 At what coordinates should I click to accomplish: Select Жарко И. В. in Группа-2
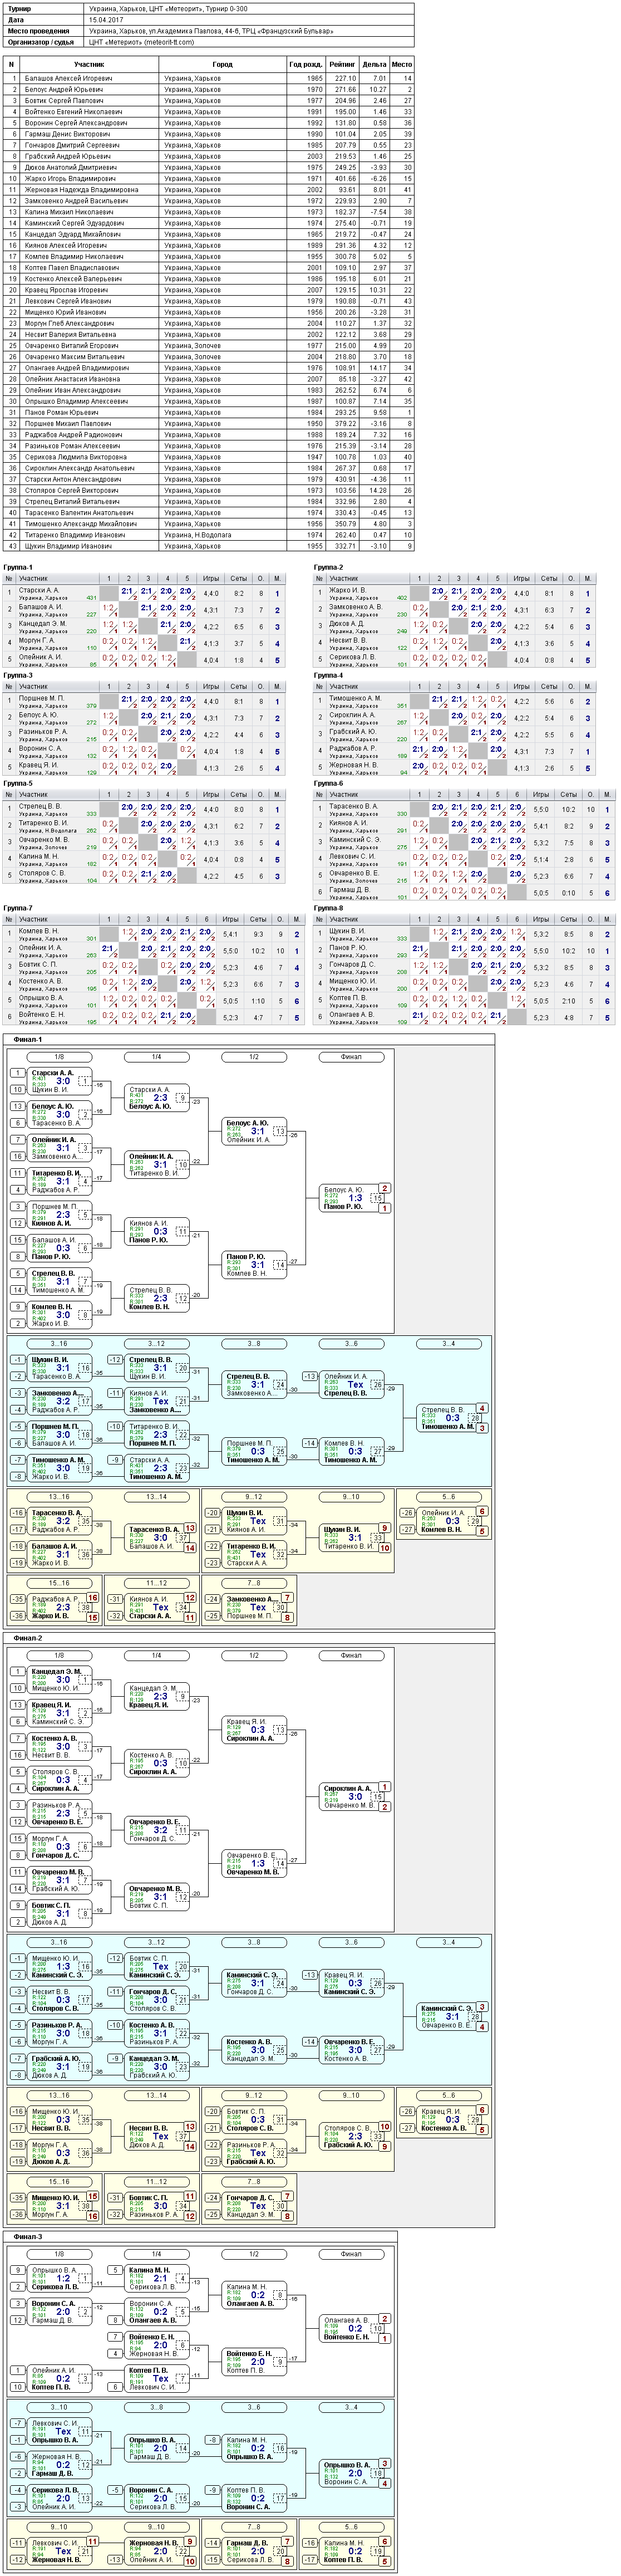pos(348,590)
